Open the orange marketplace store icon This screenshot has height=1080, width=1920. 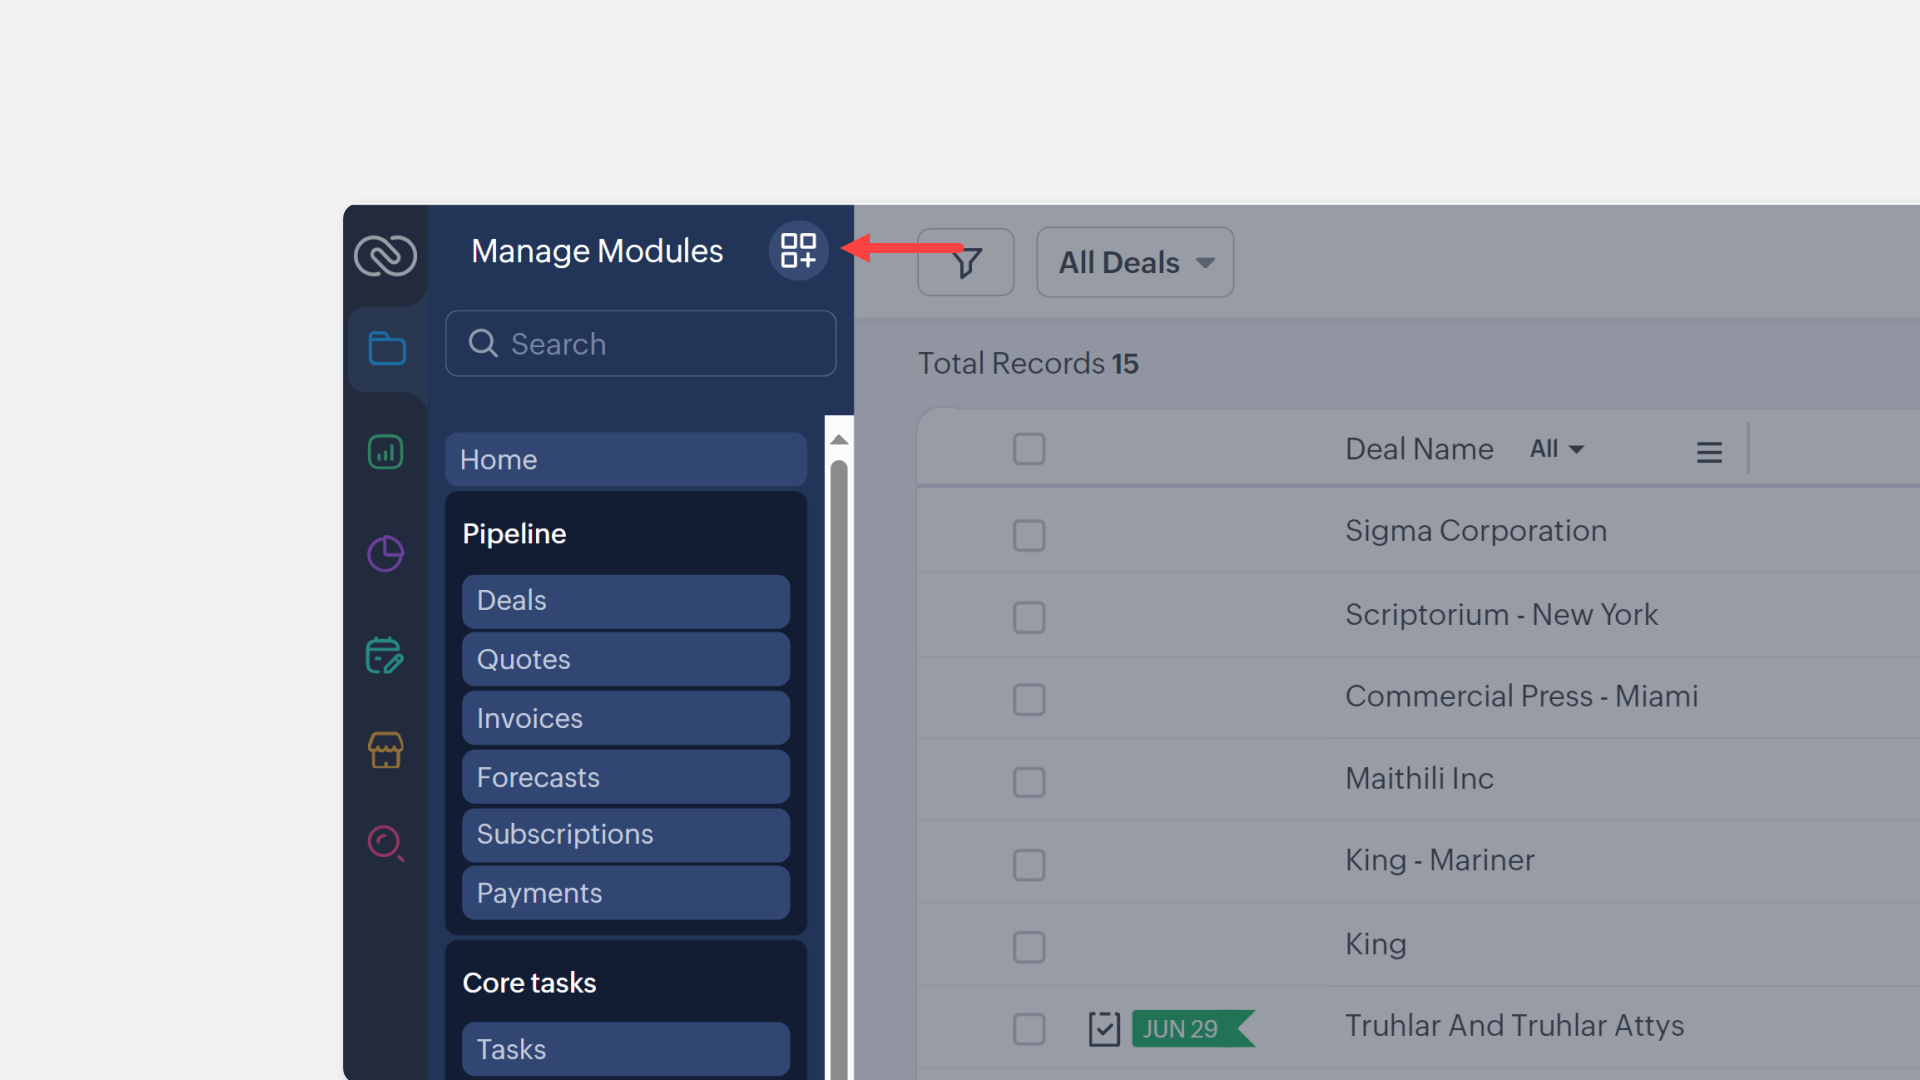(x=386, y=750)
